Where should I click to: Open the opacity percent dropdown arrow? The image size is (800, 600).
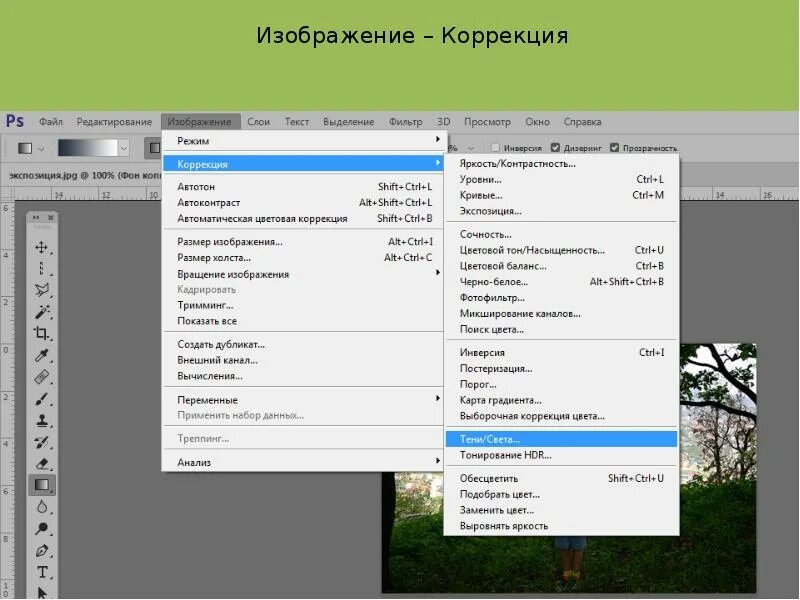(x=470, y=148)
